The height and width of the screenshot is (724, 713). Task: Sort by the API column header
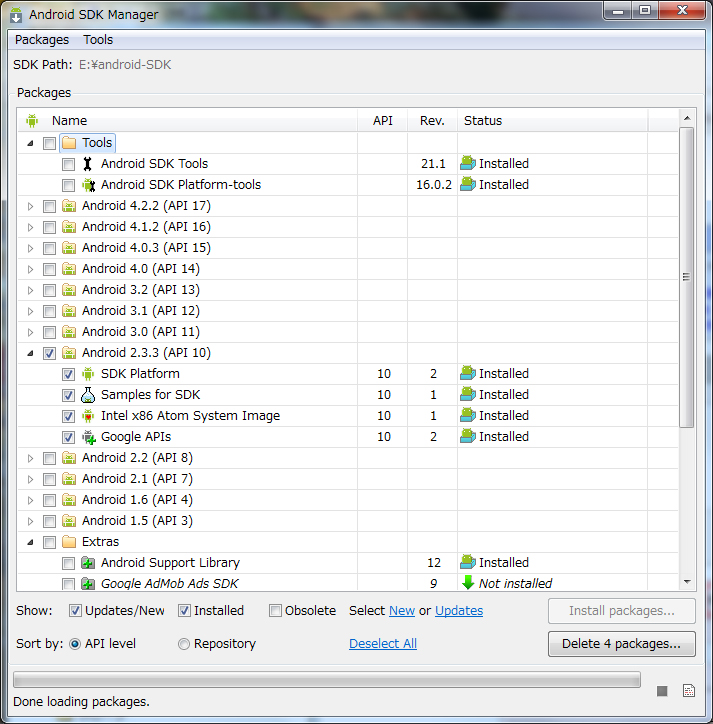[382, 121]
